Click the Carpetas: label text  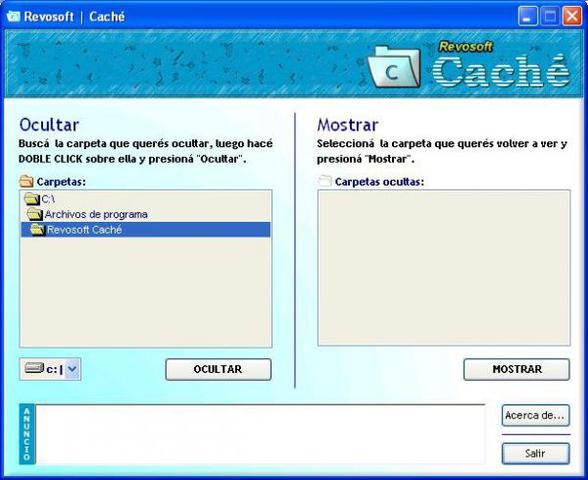[x=61, y=182]
